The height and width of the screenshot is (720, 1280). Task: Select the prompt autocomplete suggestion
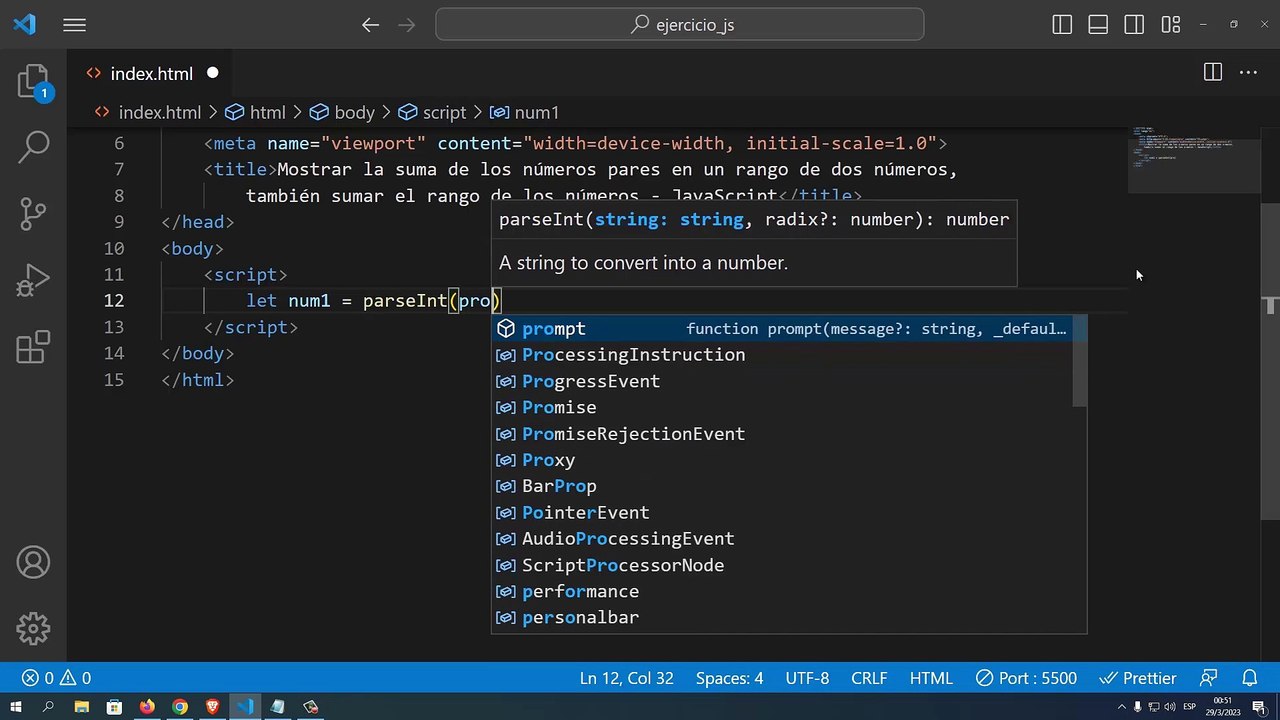554,329
